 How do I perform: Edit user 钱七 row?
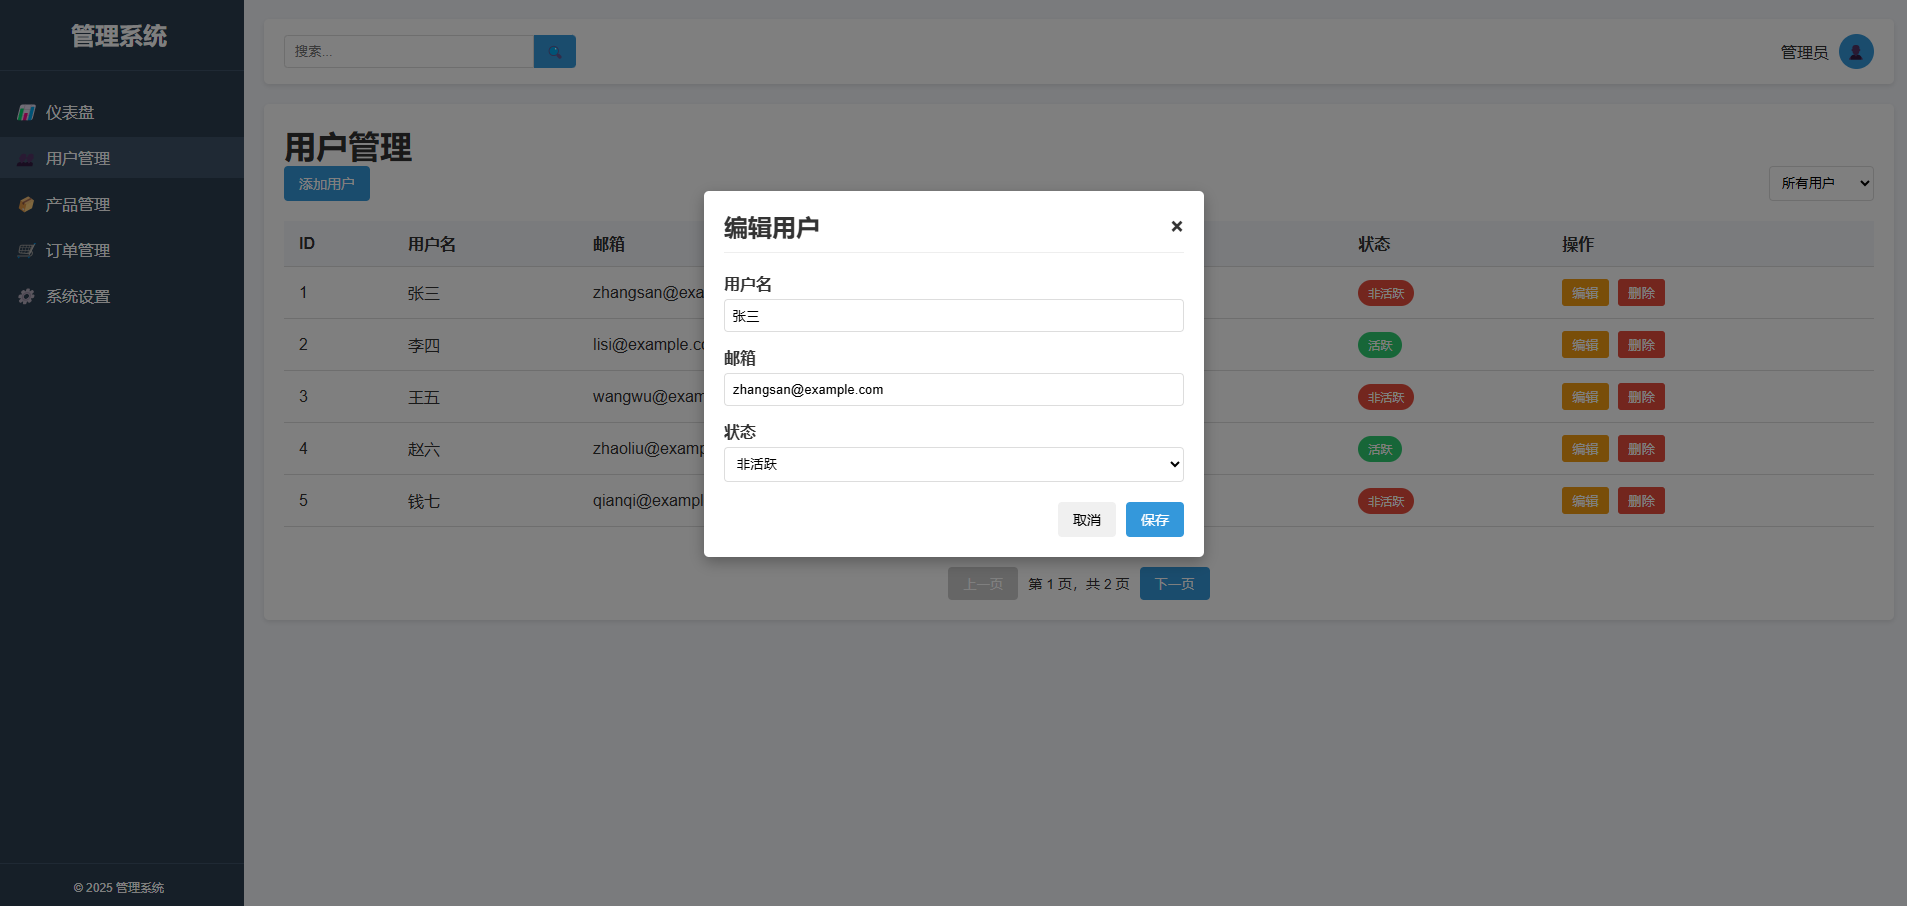pos(1584,501)
